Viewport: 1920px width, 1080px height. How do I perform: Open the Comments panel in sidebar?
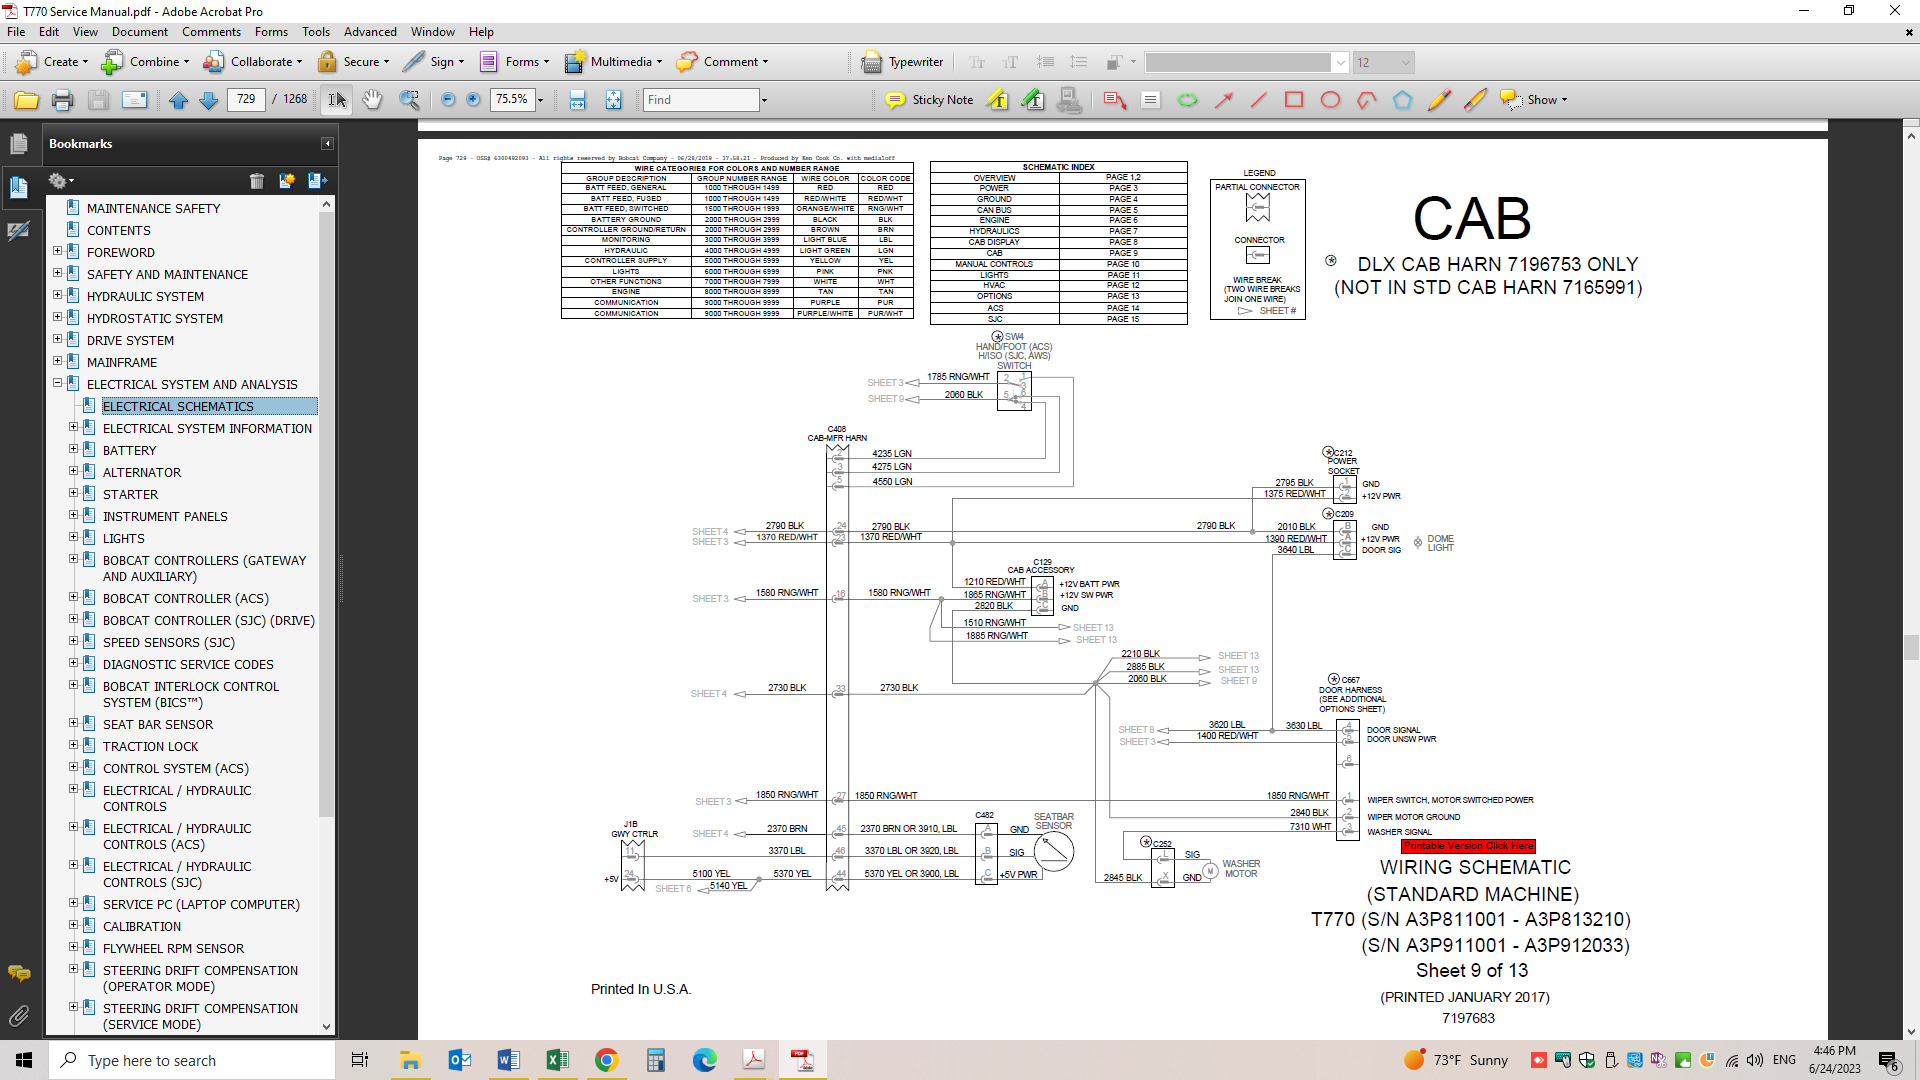point(18,973)
